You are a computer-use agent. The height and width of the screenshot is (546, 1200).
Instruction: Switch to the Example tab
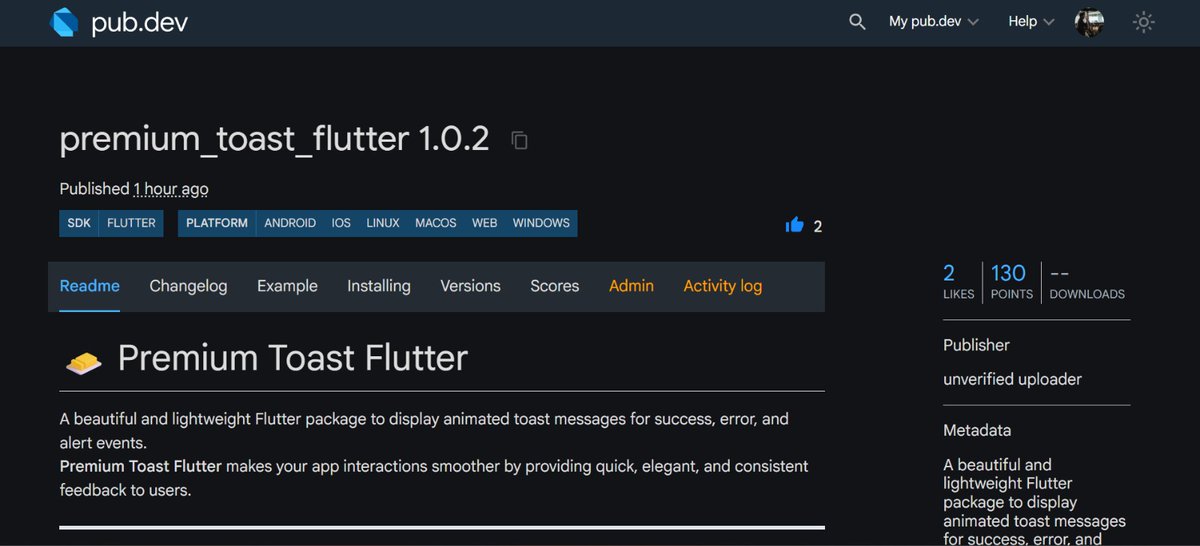point(287,286)
